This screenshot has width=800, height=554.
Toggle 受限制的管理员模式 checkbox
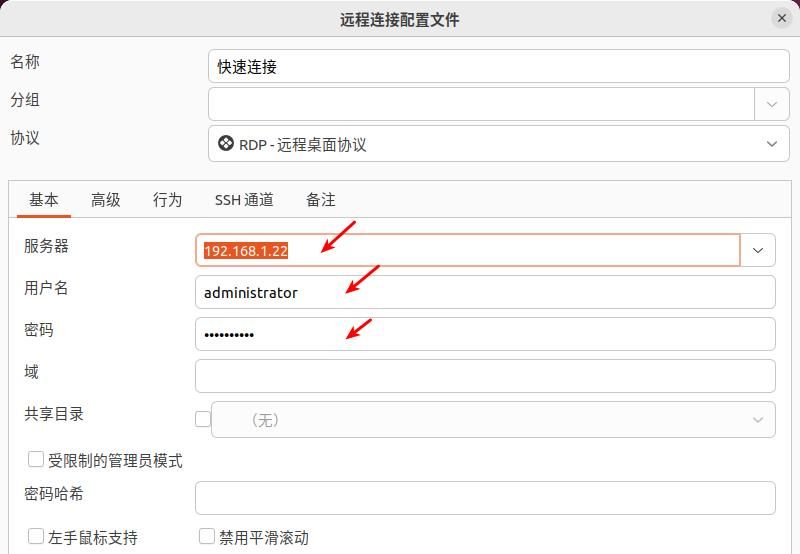coord(36,459)
